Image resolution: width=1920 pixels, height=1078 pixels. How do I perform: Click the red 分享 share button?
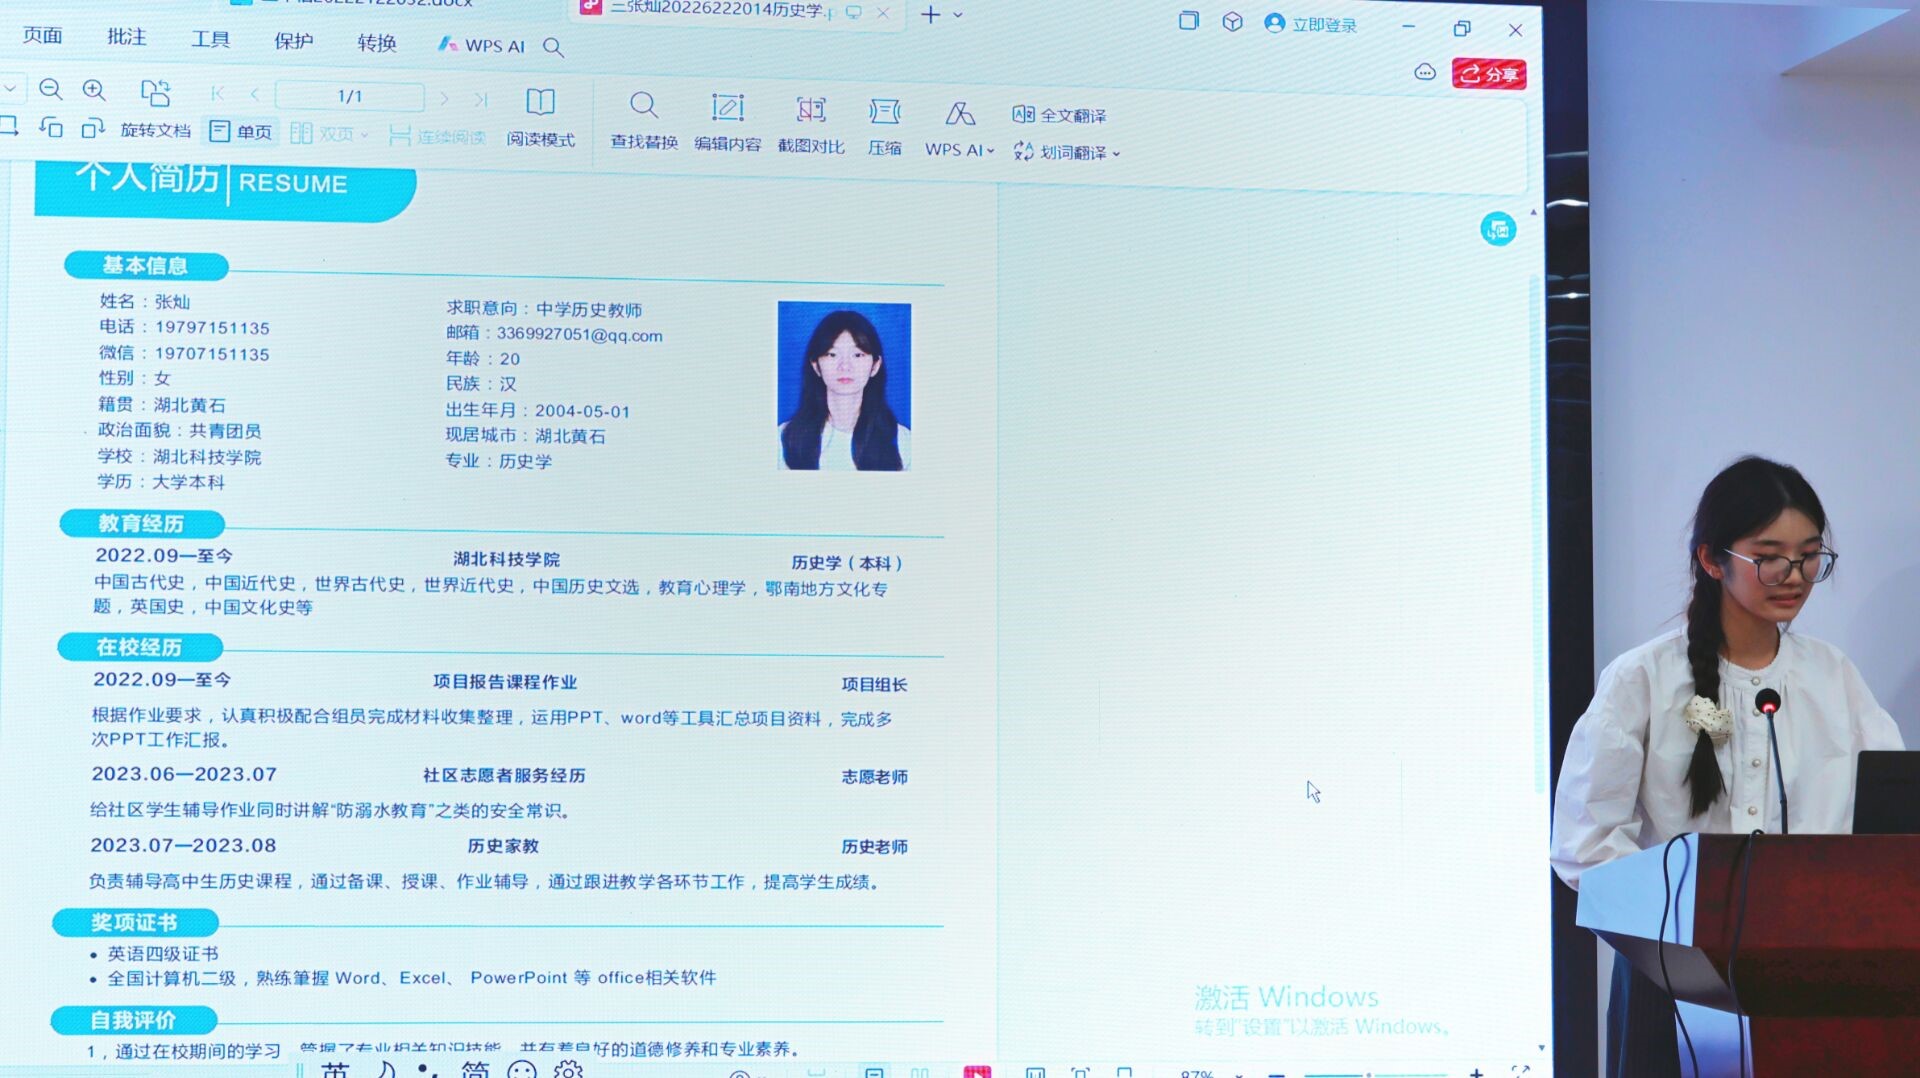[x=1488, y=74]
